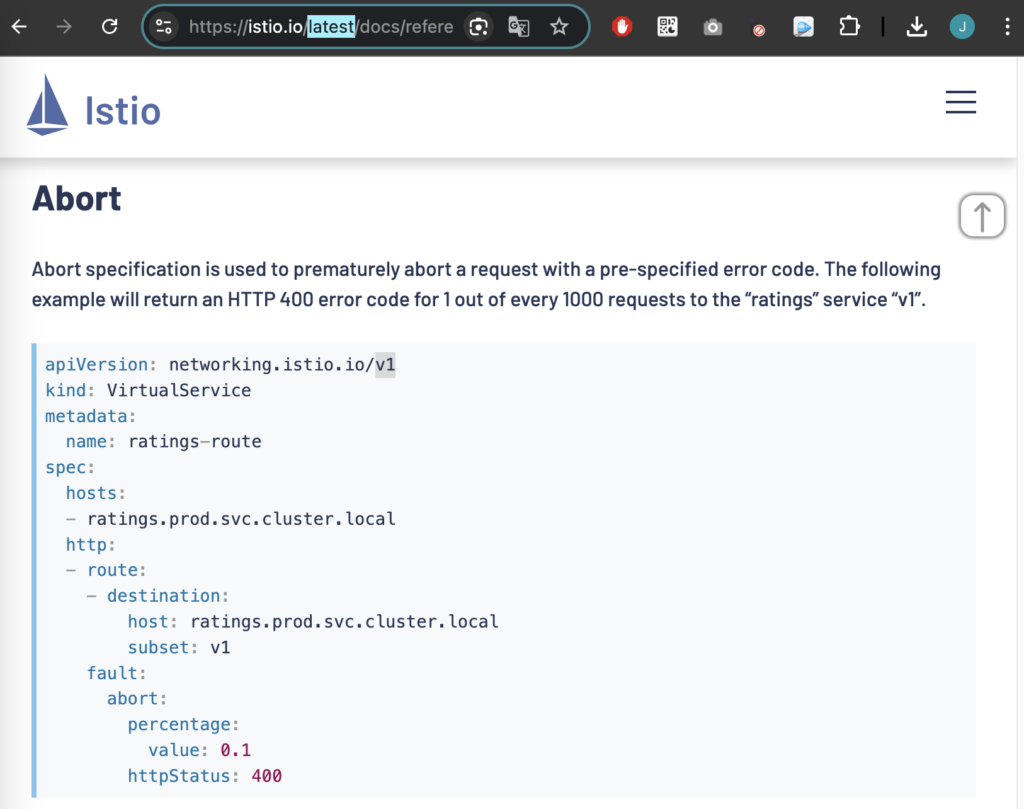This screenshot has width=1024, height=809.
Task: Search the page with Google Lens icon
Action: (479, 27)
